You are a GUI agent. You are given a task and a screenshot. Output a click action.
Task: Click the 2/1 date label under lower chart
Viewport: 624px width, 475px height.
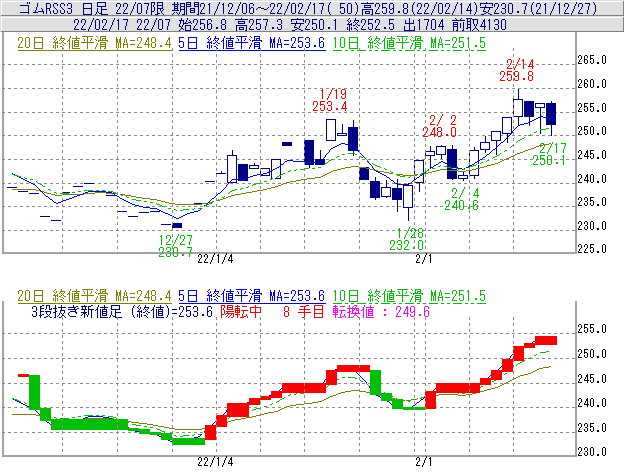(x=424, y=462)
